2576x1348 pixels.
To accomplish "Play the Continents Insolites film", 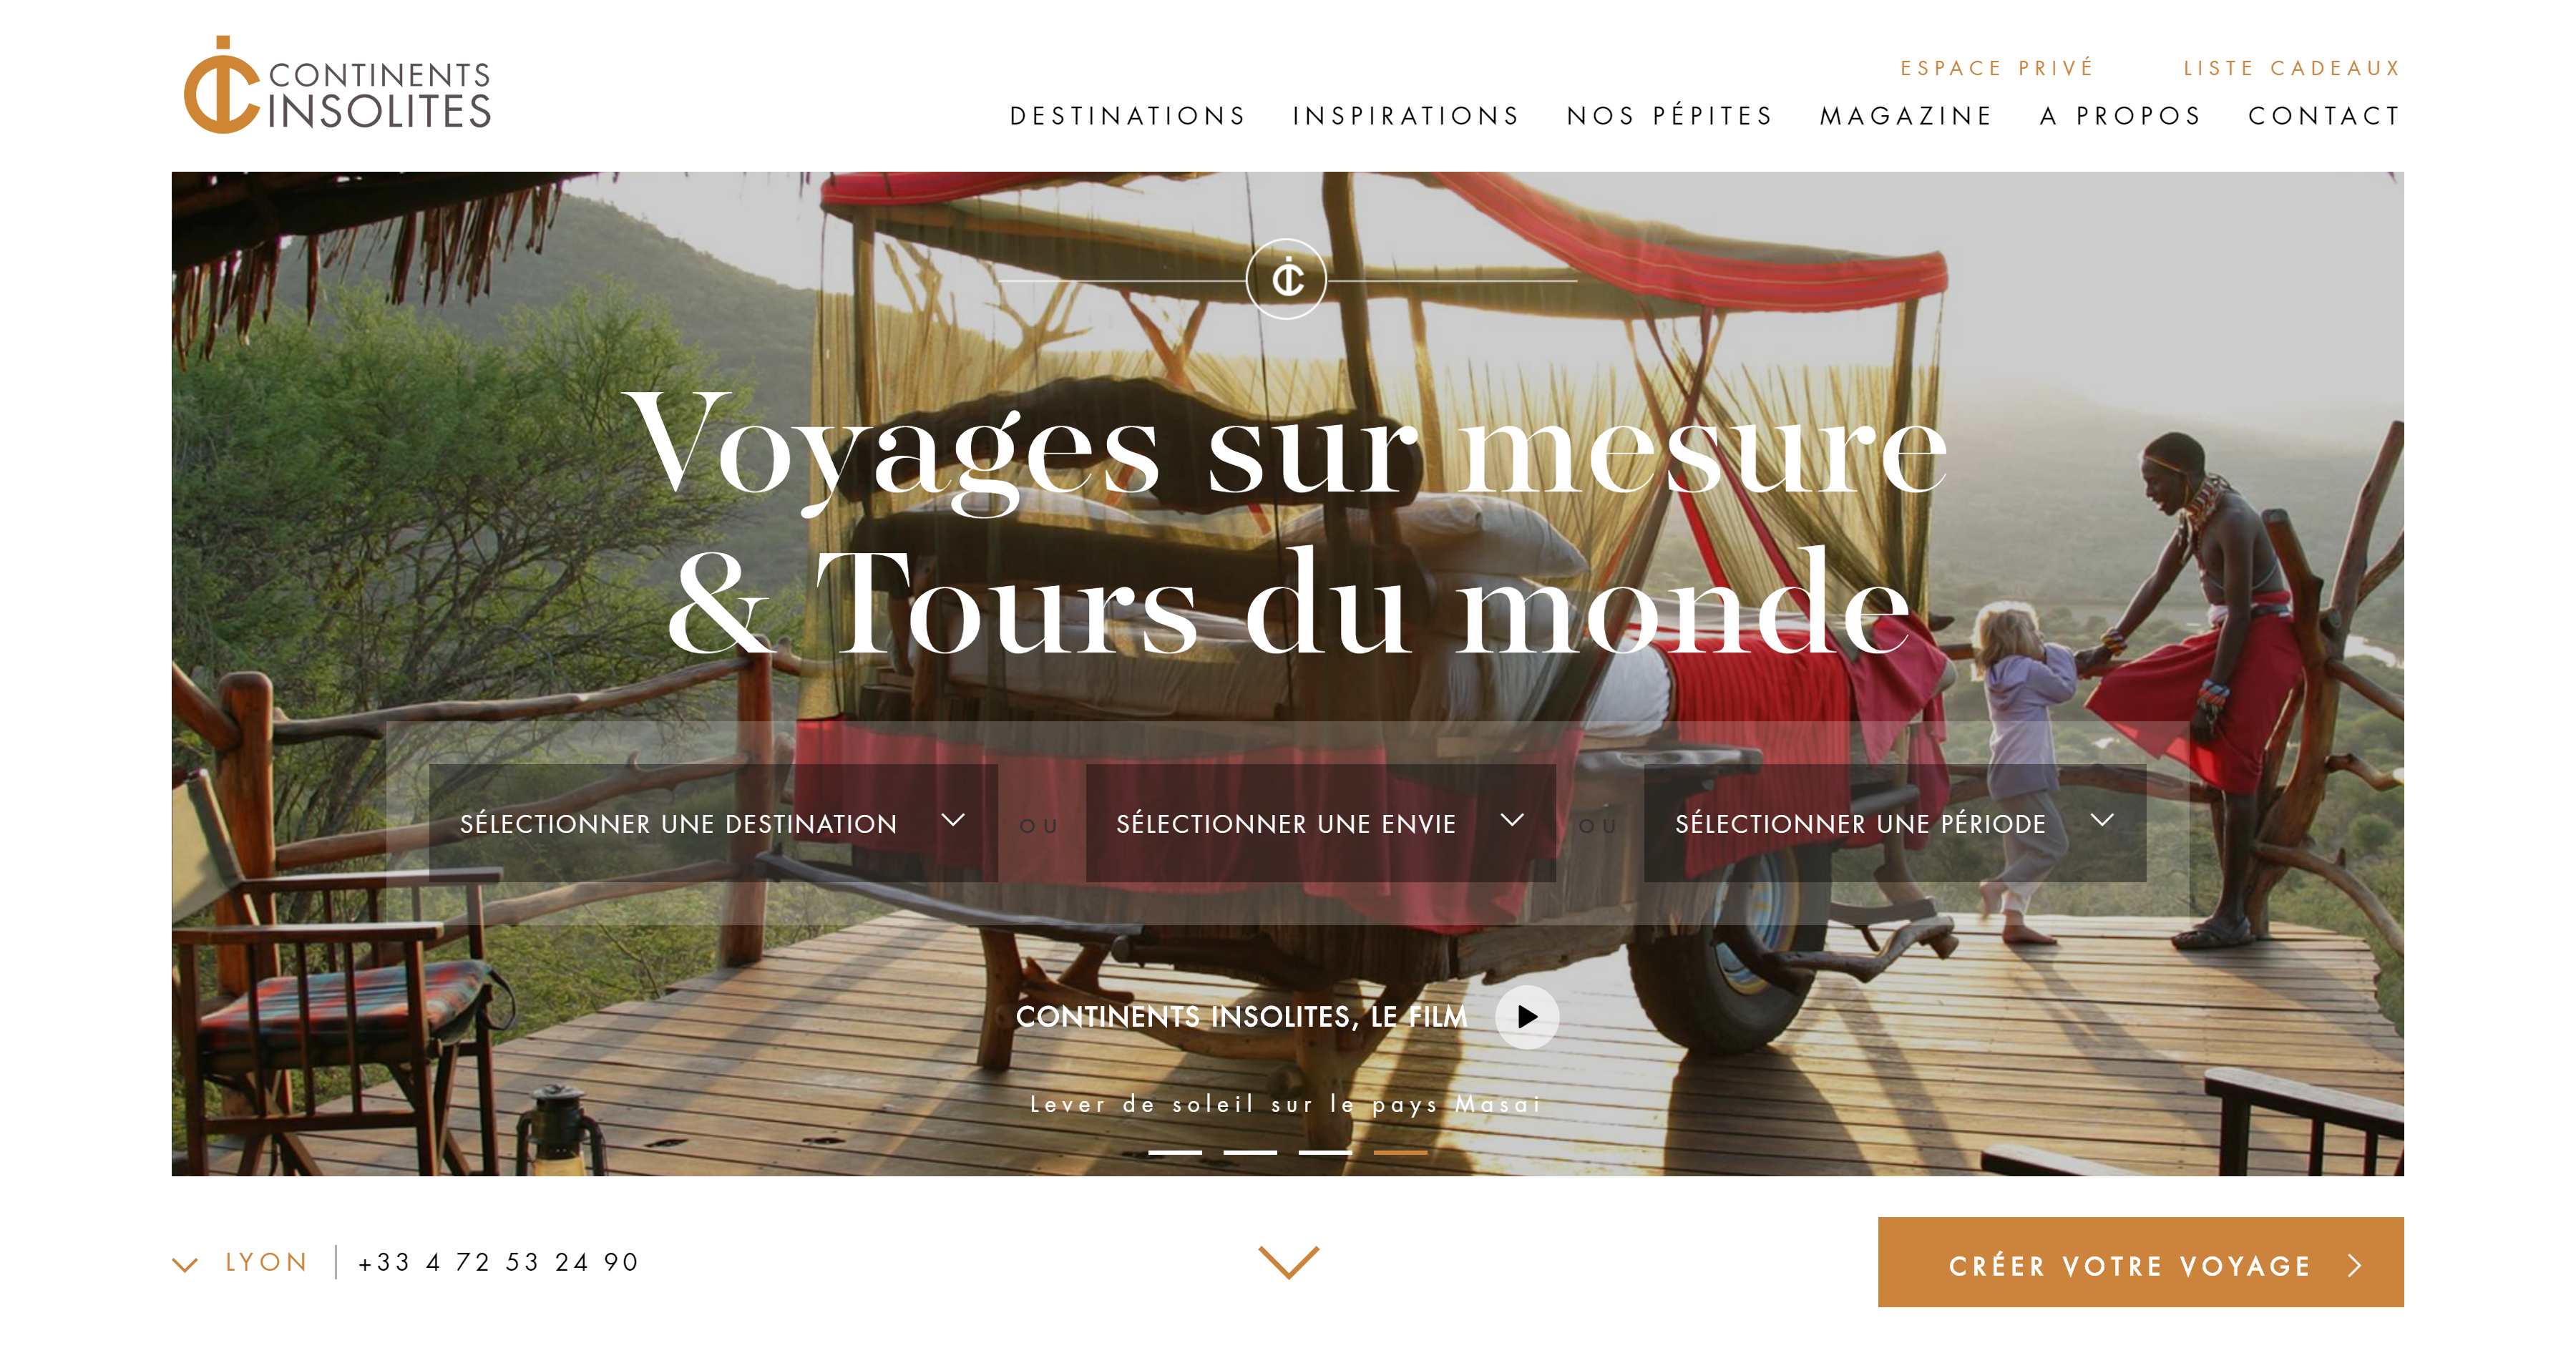I will tap(1526, 1017).
